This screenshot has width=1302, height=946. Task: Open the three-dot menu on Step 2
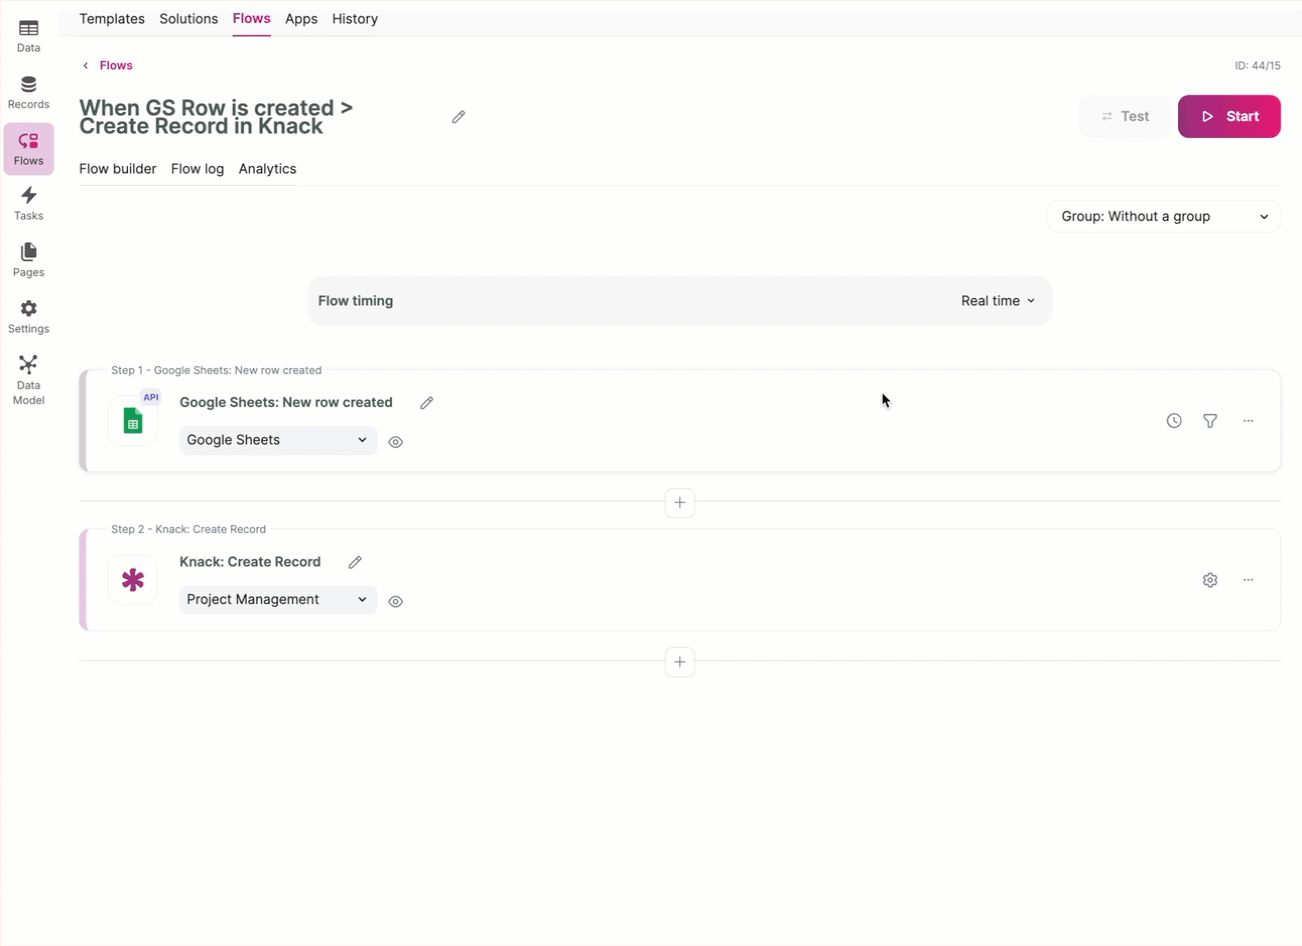click(1248, 580)
